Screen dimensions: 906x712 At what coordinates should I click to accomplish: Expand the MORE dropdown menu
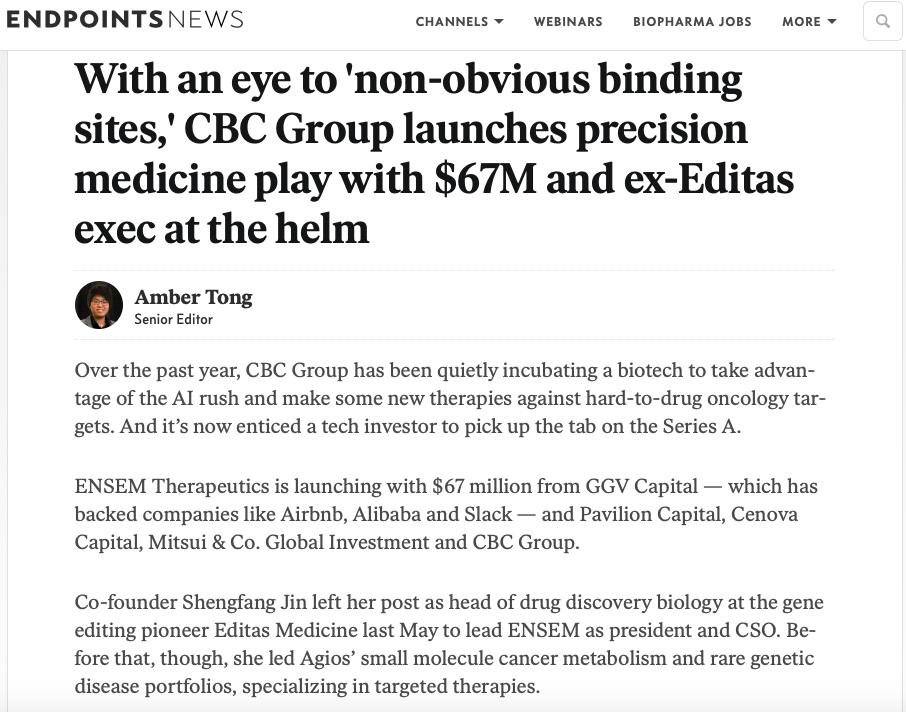(x=809, y=21)
